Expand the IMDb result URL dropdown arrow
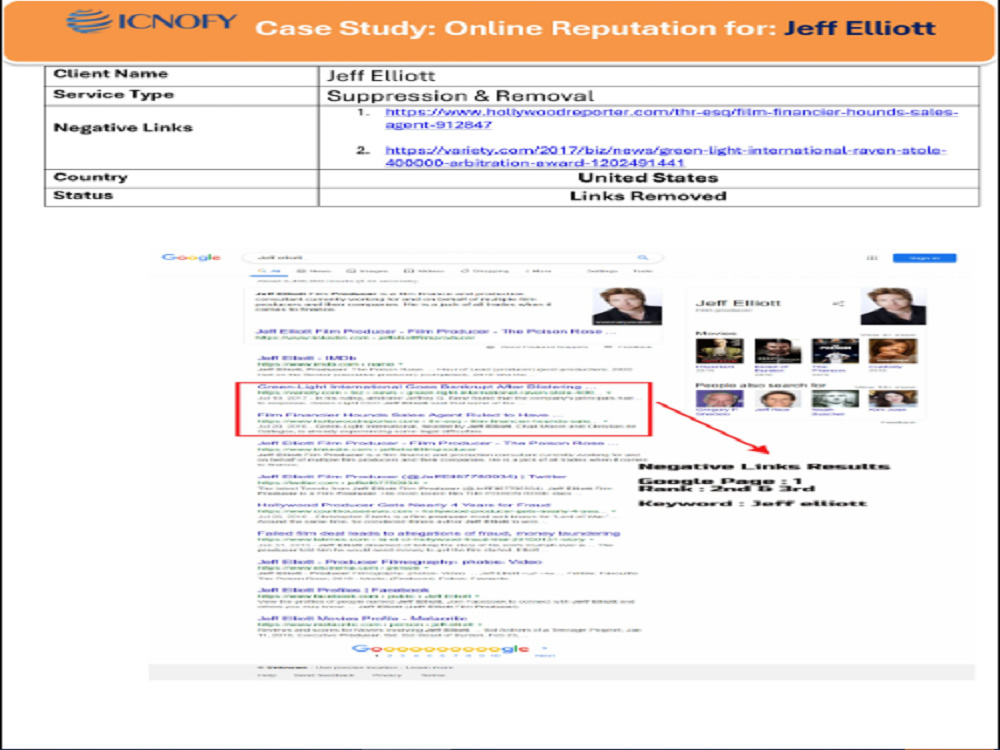 (400, 364)
